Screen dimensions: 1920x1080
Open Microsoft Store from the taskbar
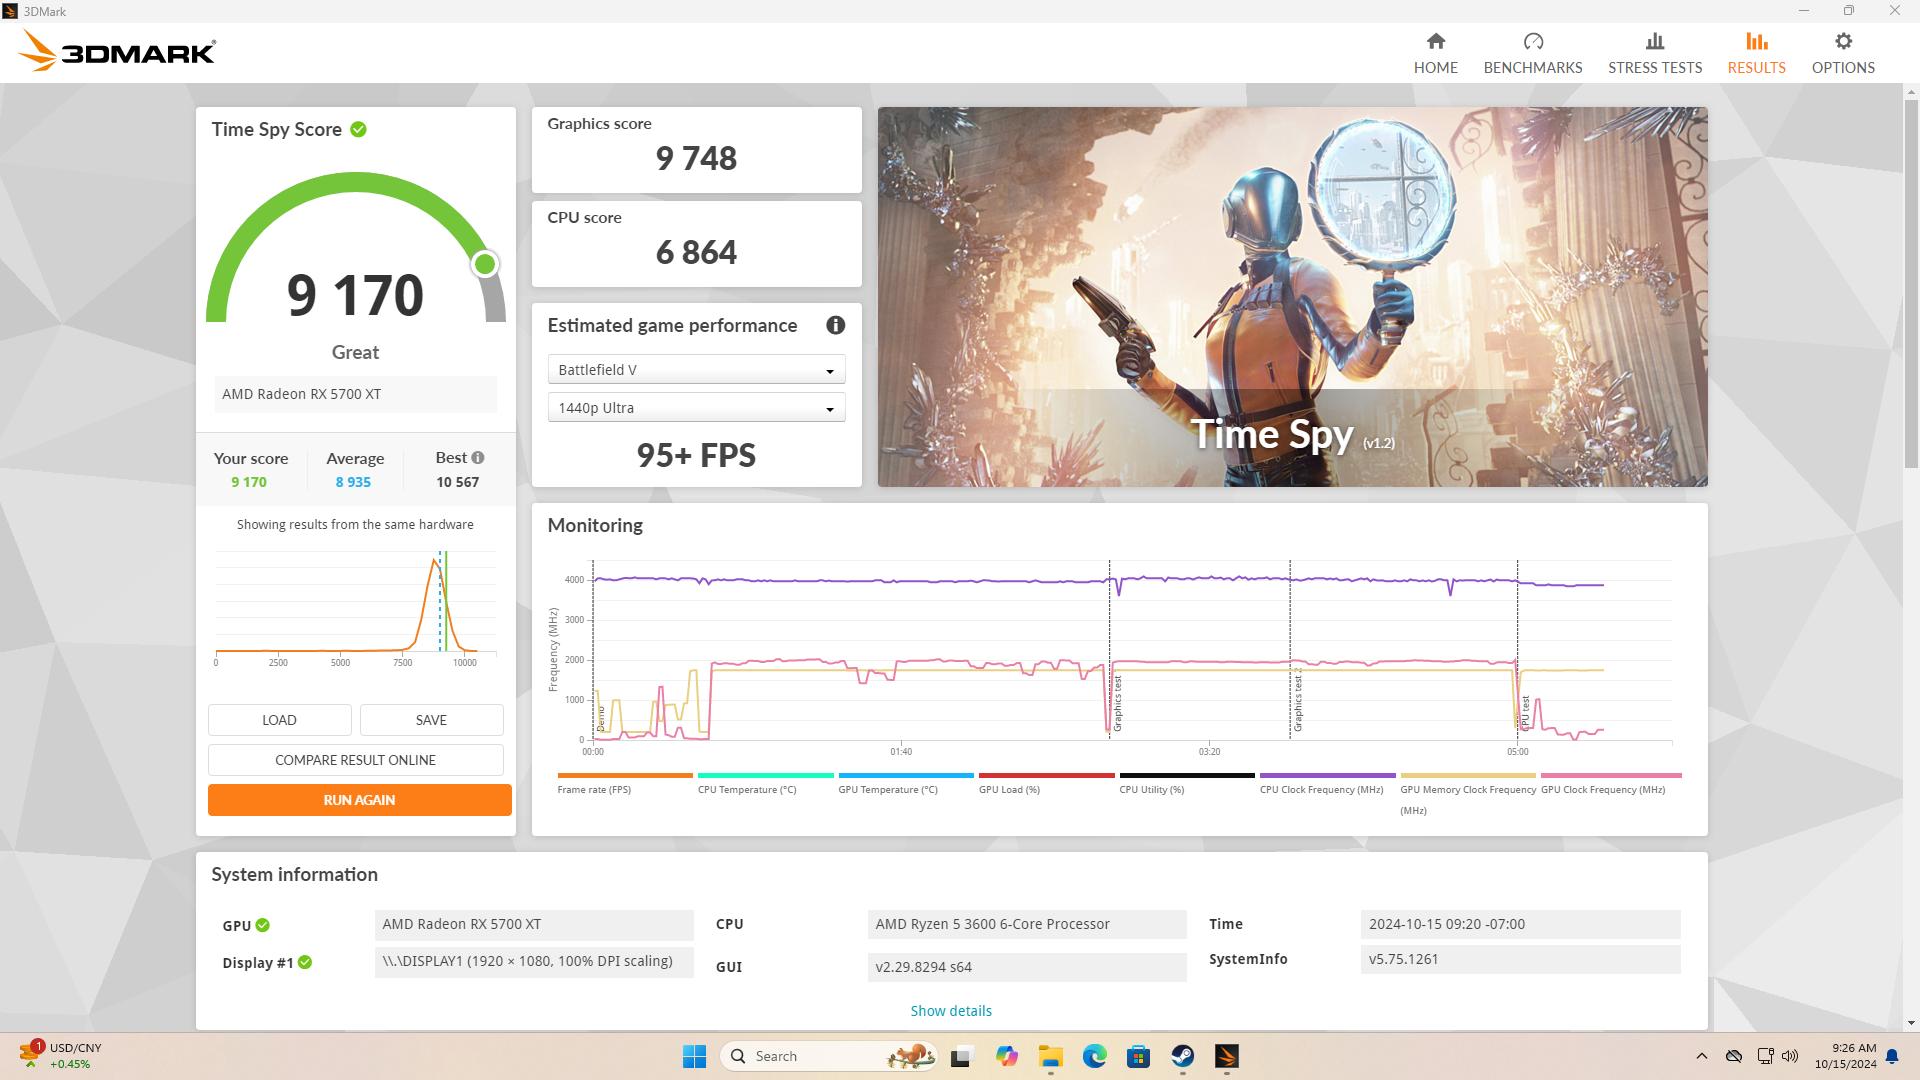point(1138,1056)
